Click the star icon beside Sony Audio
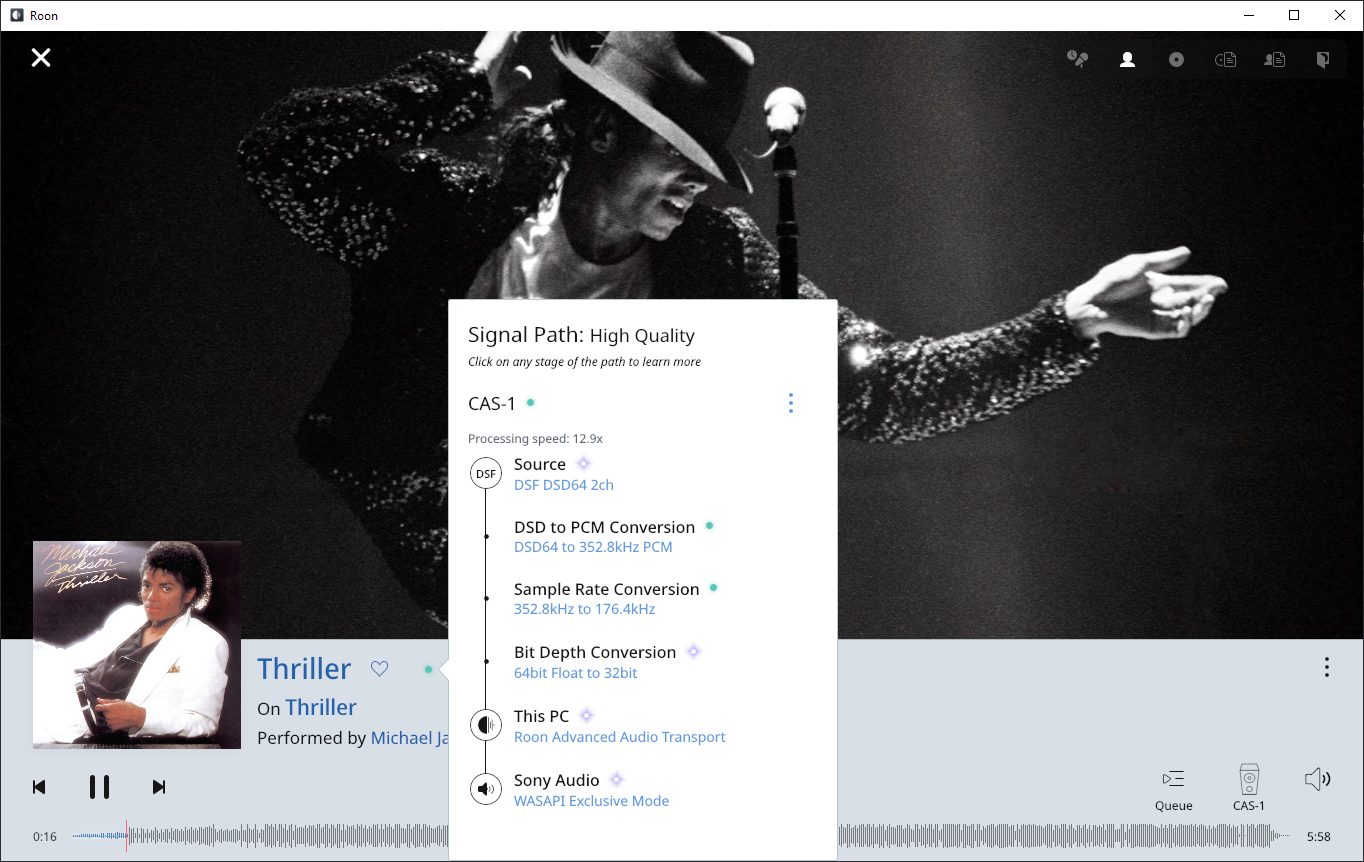 click(x=617, y=780)
